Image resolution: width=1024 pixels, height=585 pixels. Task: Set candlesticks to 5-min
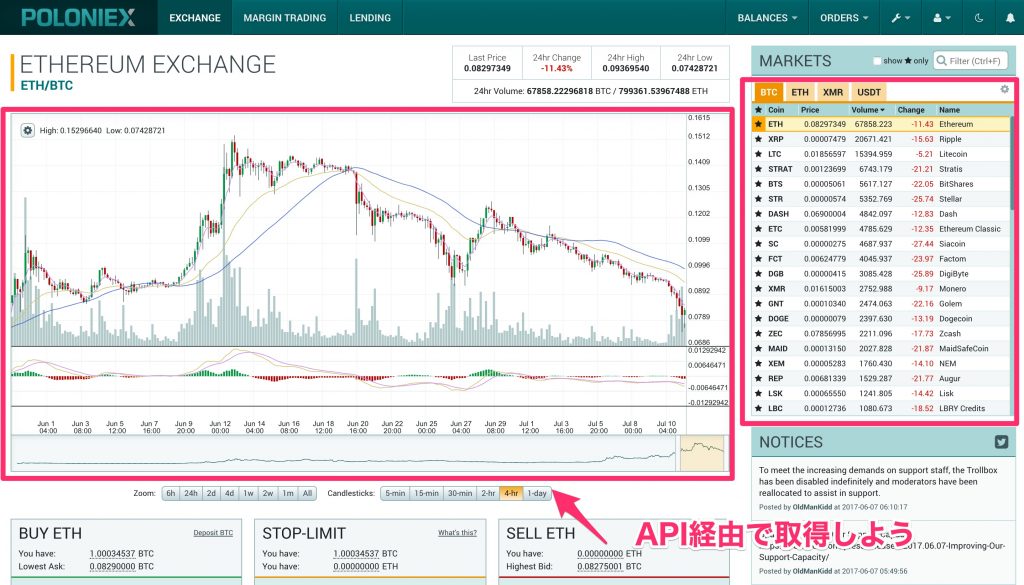point(395,494)
